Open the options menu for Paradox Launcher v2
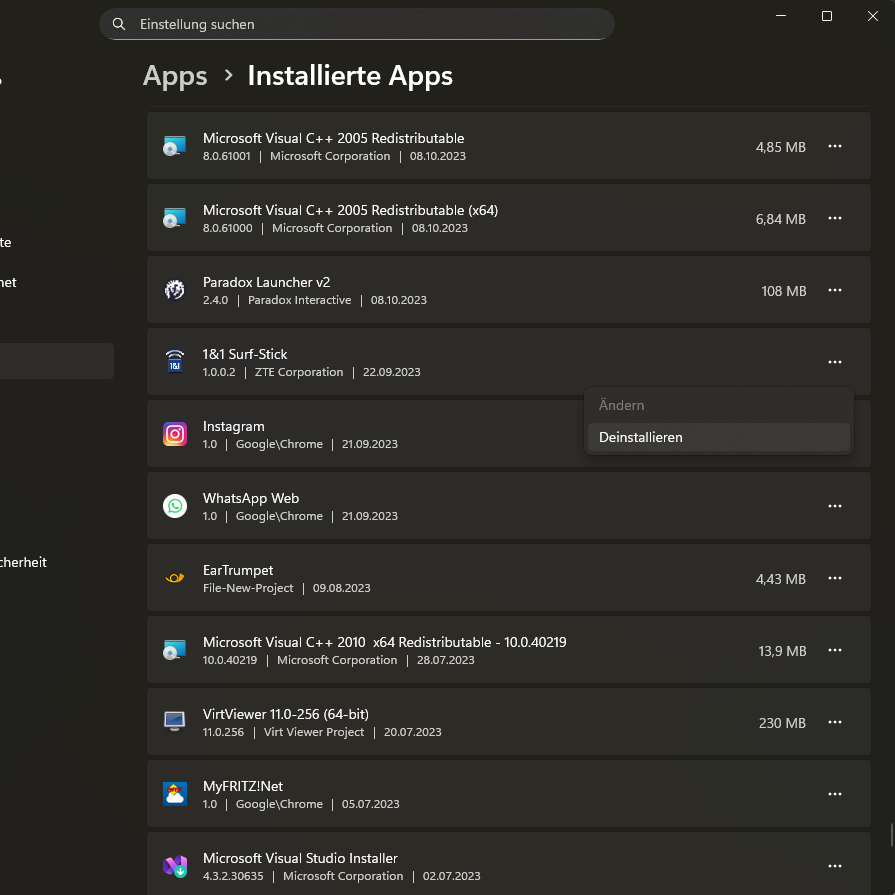Image resolution: width=895 pixels, height=895 pixels. tap(835, 290)
